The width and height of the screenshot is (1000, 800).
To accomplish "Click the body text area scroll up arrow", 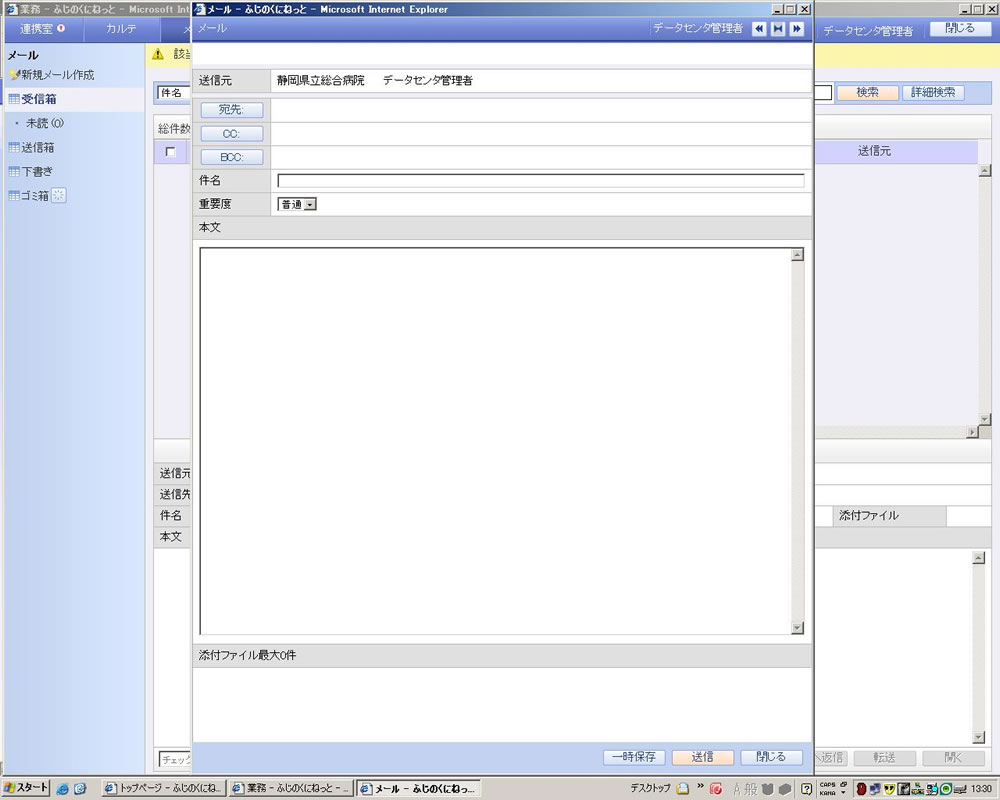I will click(797, 255).
